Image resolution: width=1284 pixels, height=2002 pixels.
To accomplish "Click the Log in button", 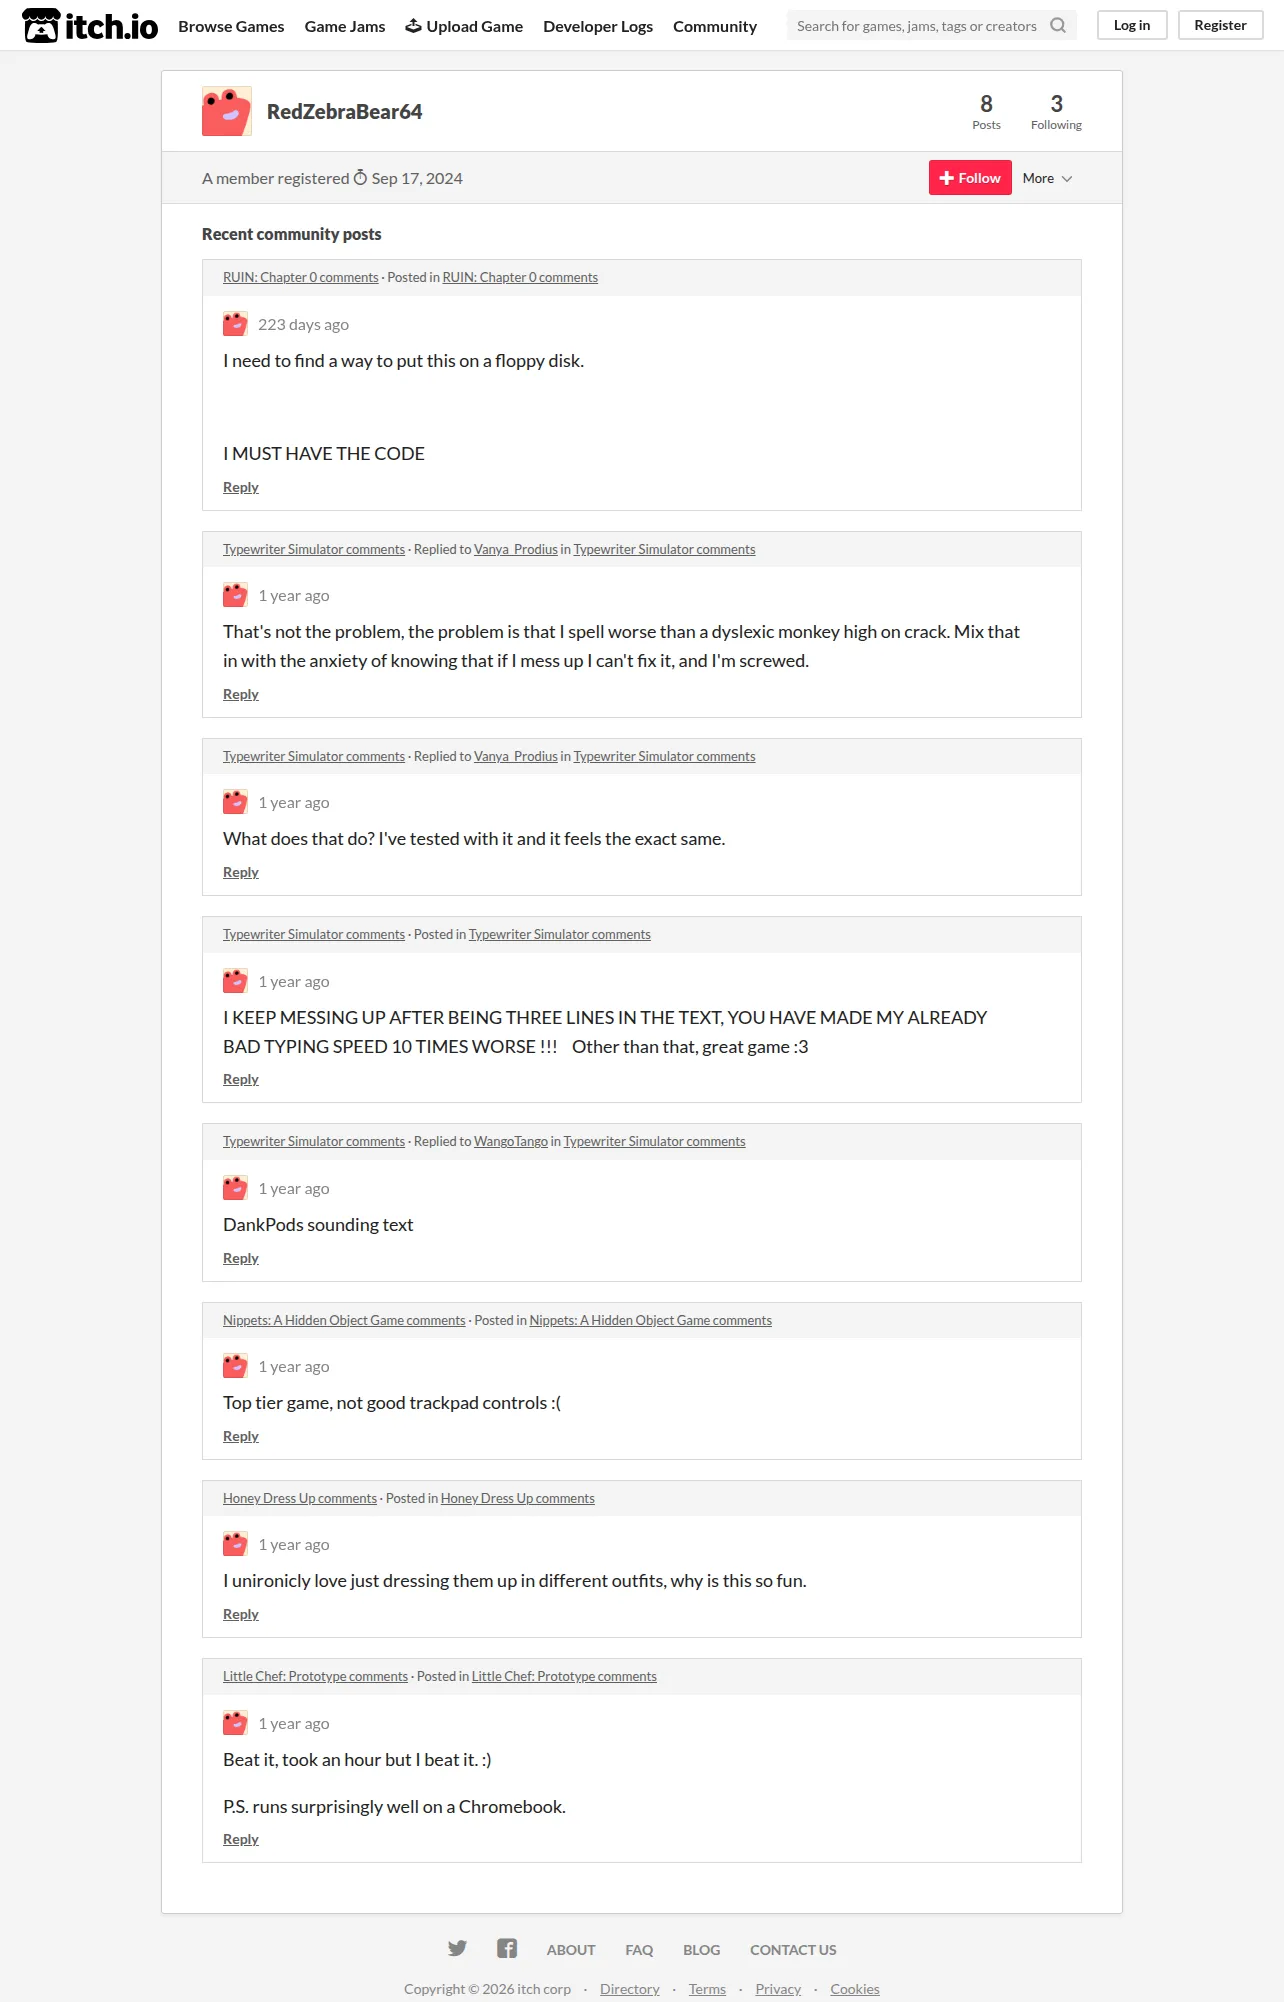I will 1132,25.
